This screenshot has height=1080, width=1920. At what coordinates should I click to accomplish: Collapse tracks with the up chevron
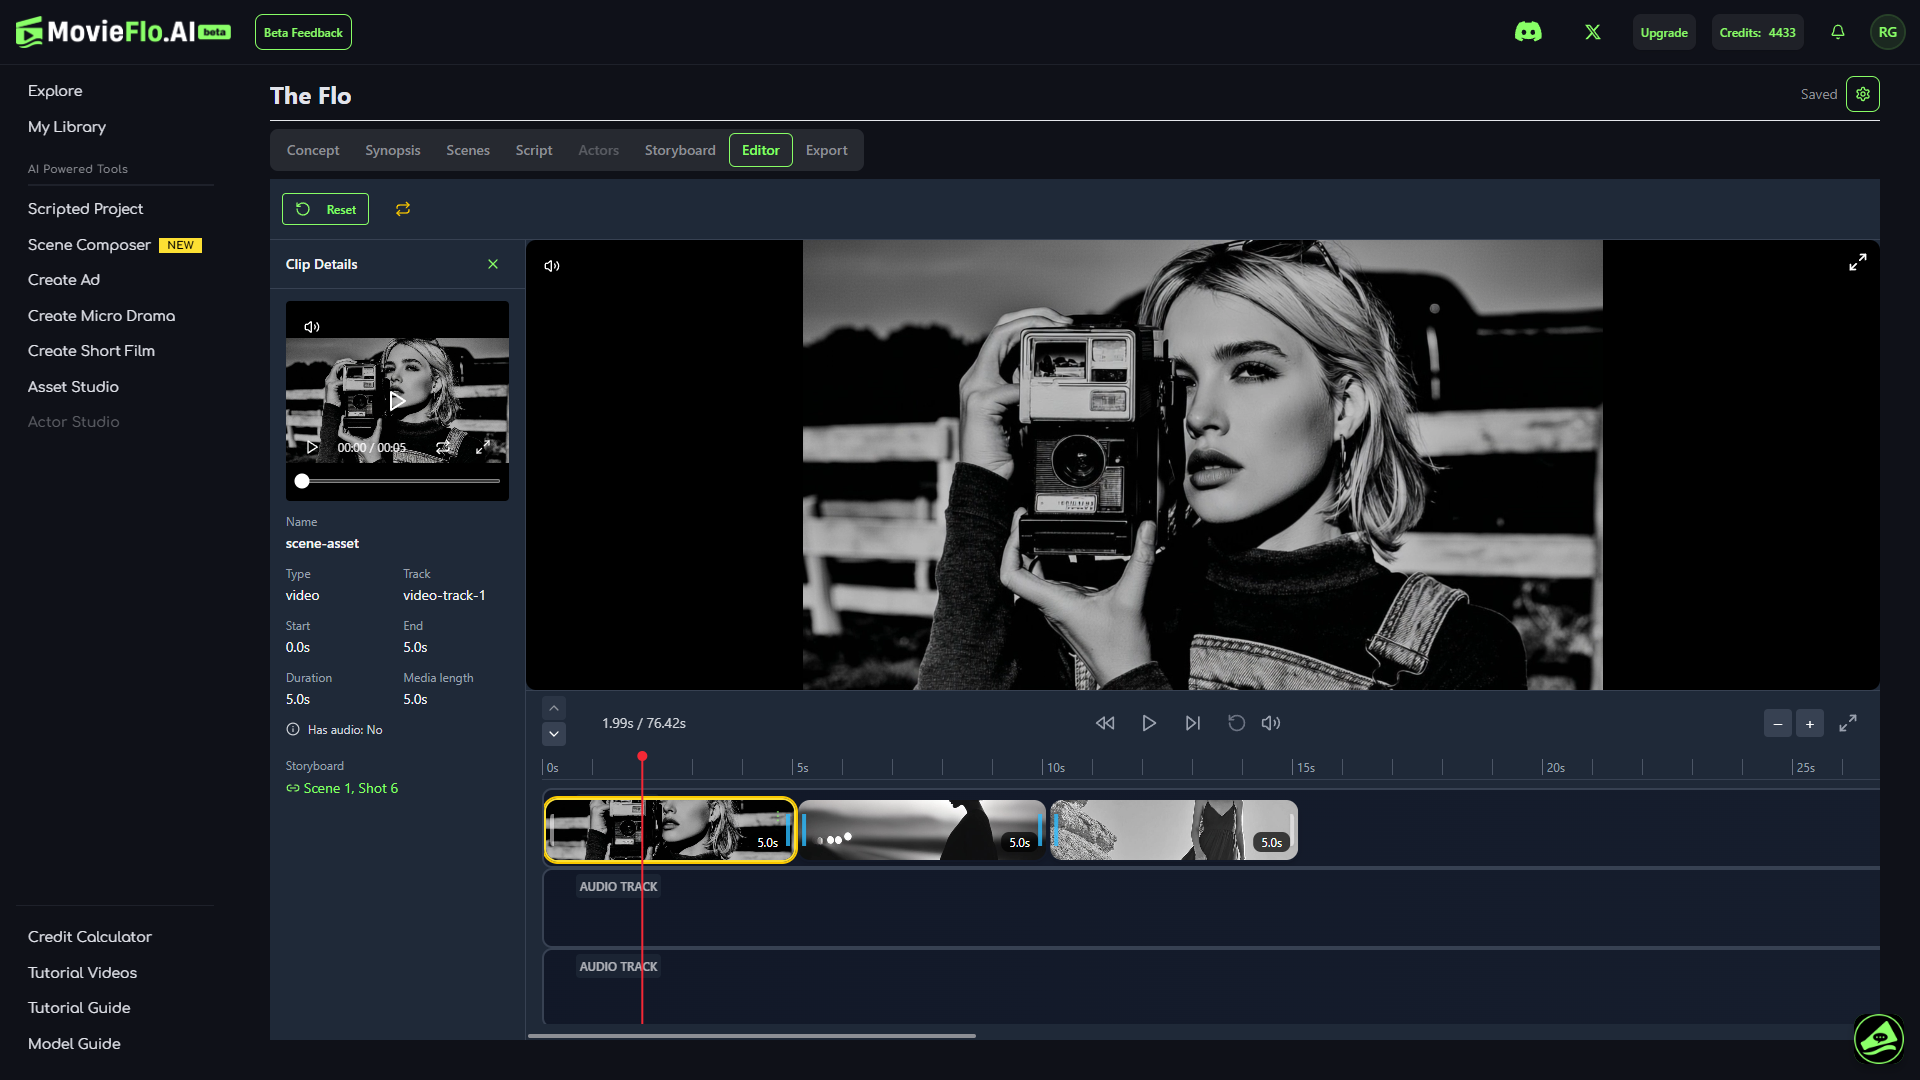(554, 708)
